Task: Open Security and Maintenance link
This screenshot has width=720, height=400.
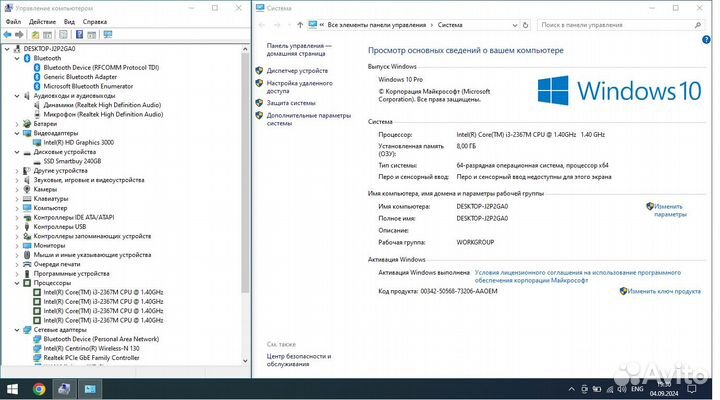Action: coord(299,360)
